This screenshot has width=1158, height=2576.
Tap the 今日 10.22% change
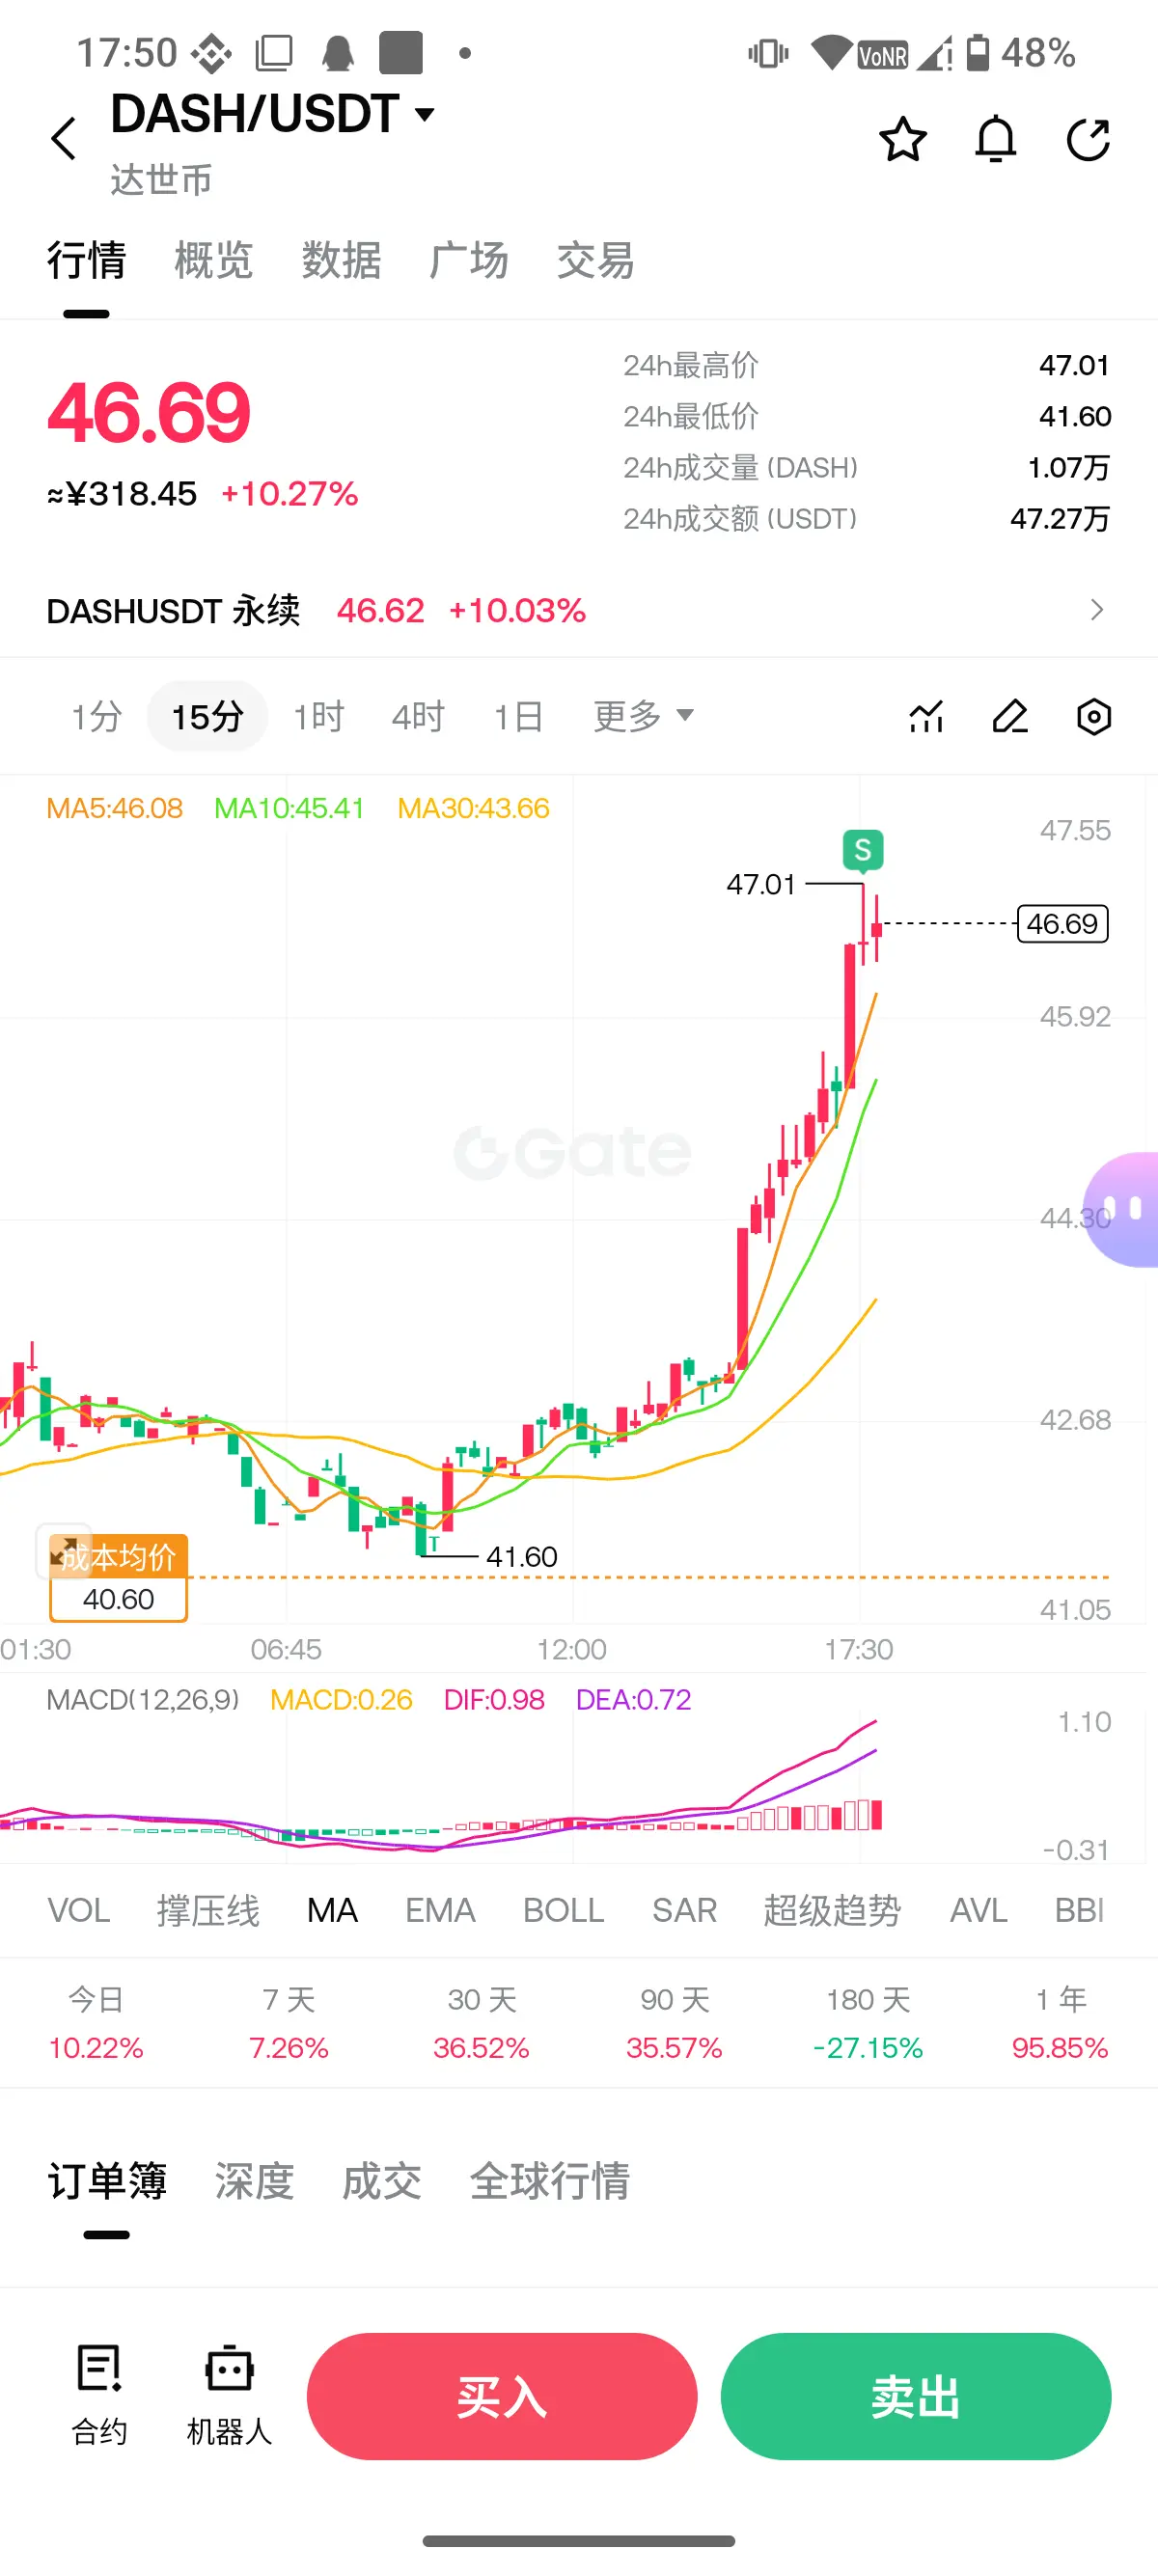click(96, 2024)
